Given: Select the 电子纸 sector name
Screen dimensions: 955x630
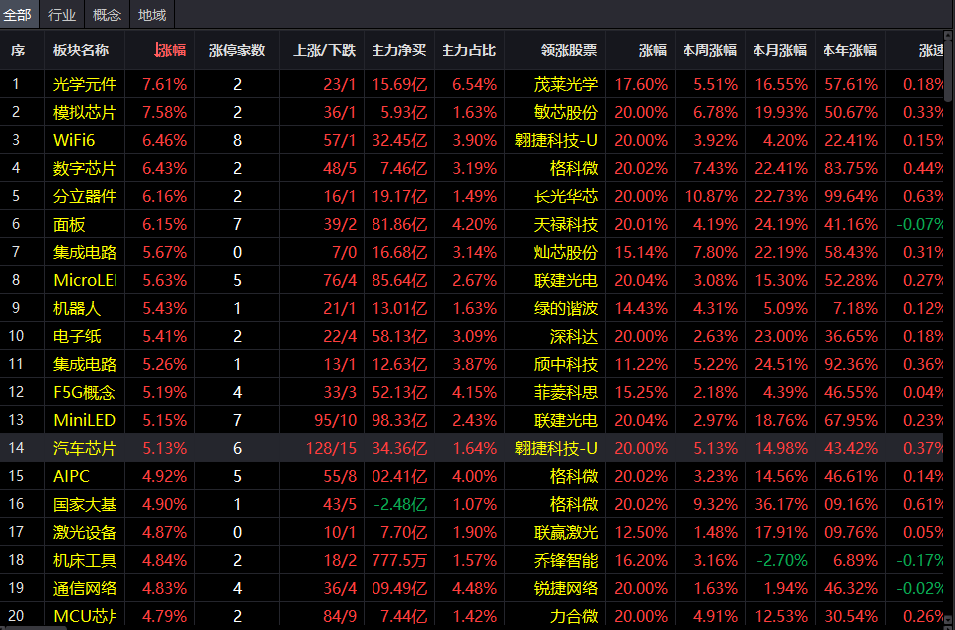Looking at the screenshot, I should coord(77,336).
